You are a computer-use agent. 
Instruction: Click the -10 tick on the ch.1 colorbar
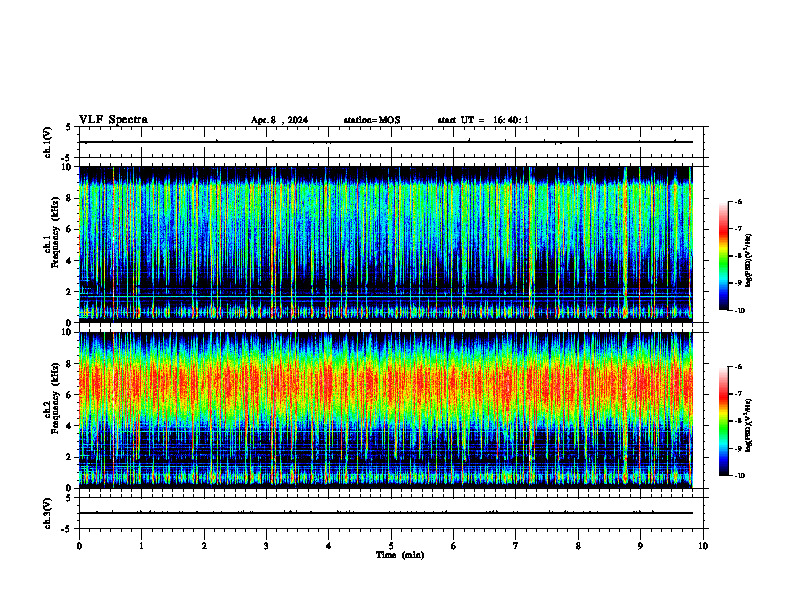[740, 311]
